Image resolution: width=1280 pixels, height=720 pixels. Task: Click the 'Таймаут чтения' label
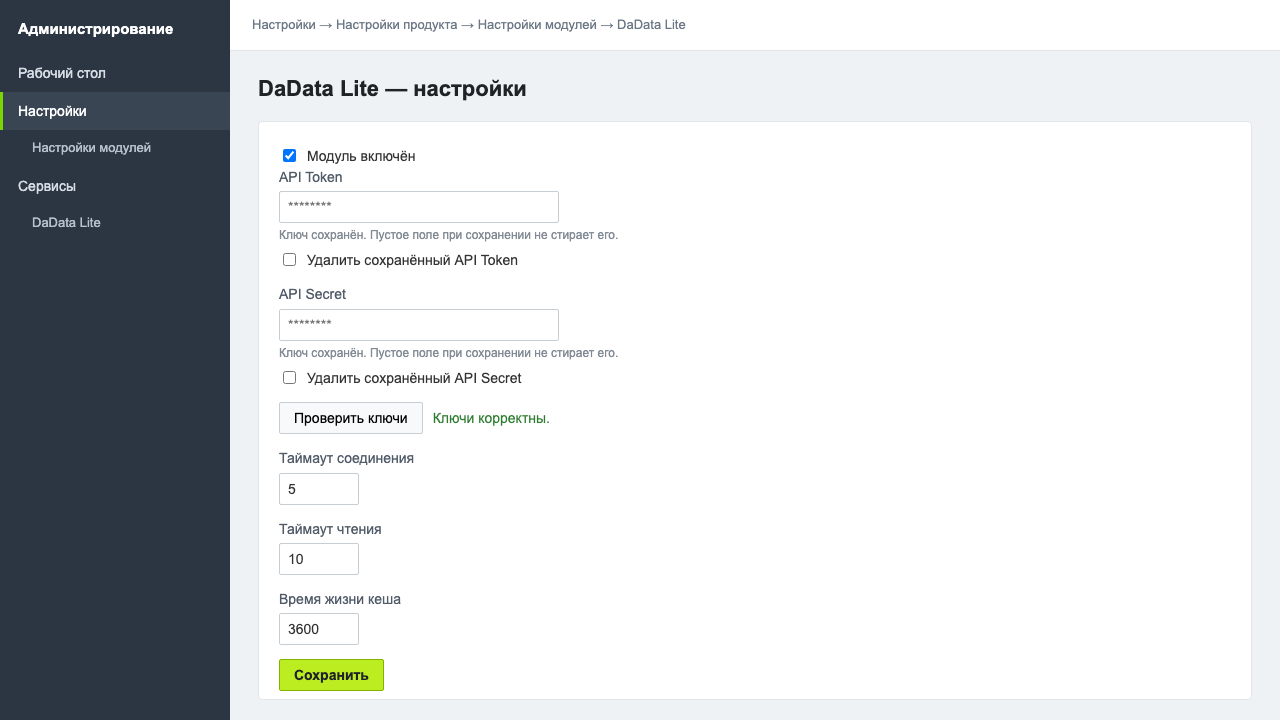tap(330, 529)
